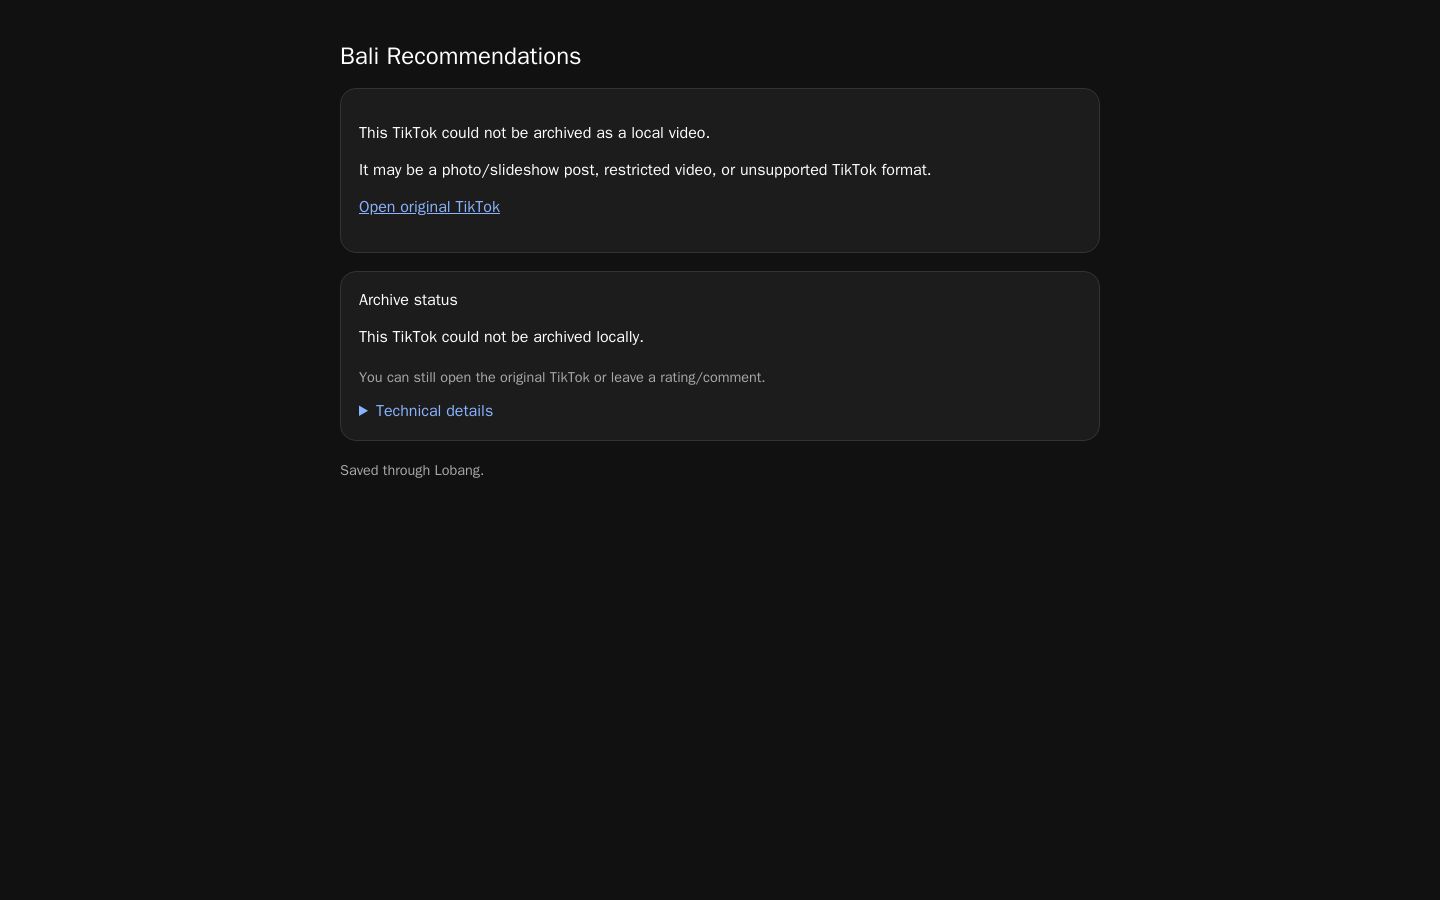Open the original TikTok link

pyautogui.click(x=429, y=207)
